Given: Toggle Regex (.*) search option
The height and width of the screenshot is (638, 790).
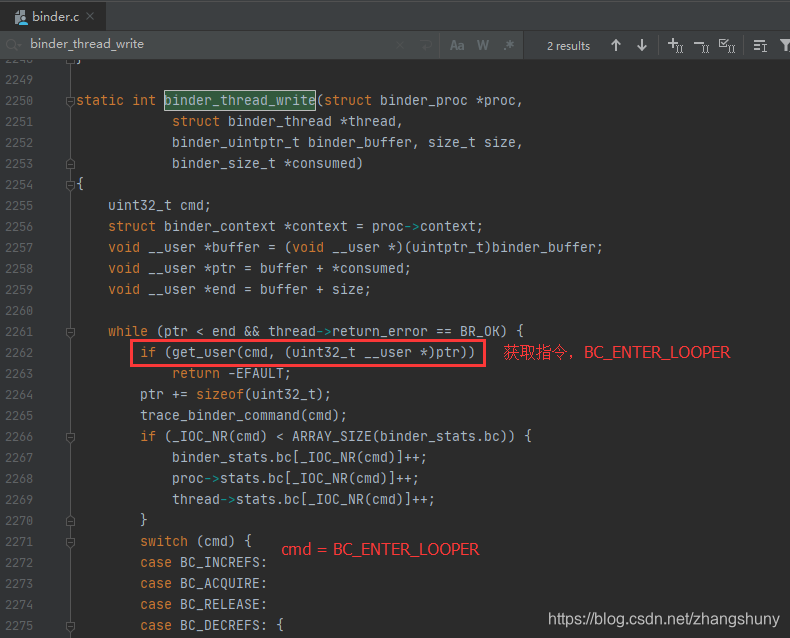Looking at the screenshot, I should click(x=509, y=46).
